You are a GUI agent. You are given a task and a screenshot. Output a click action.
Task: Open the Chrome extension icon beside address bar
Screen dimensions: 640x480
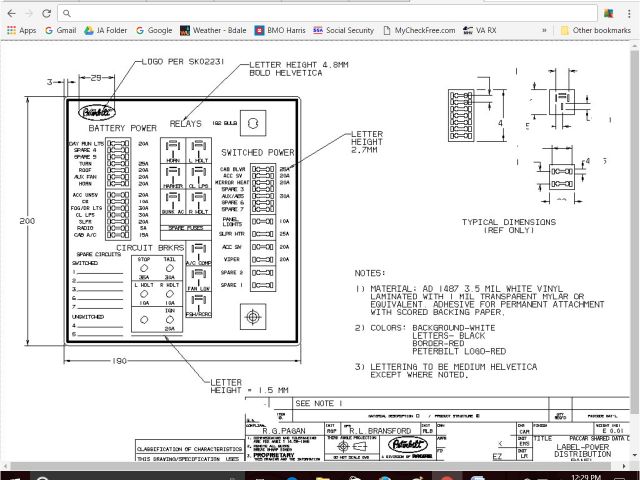pyautogui.click(x=610, y=13)
